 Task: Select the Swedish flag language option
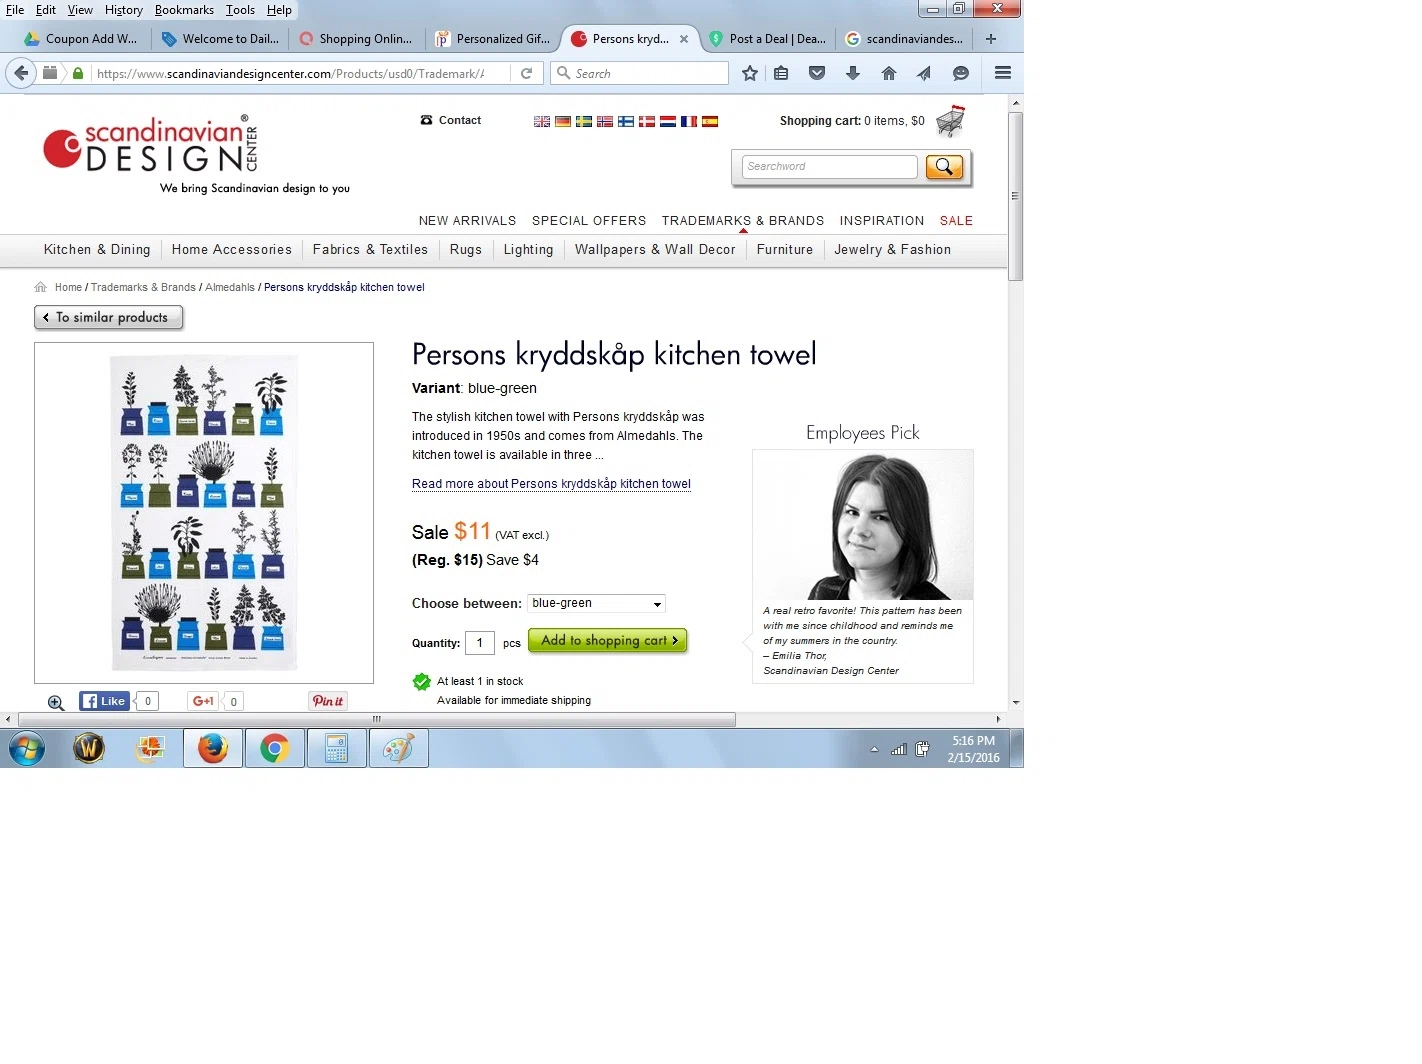584,121
